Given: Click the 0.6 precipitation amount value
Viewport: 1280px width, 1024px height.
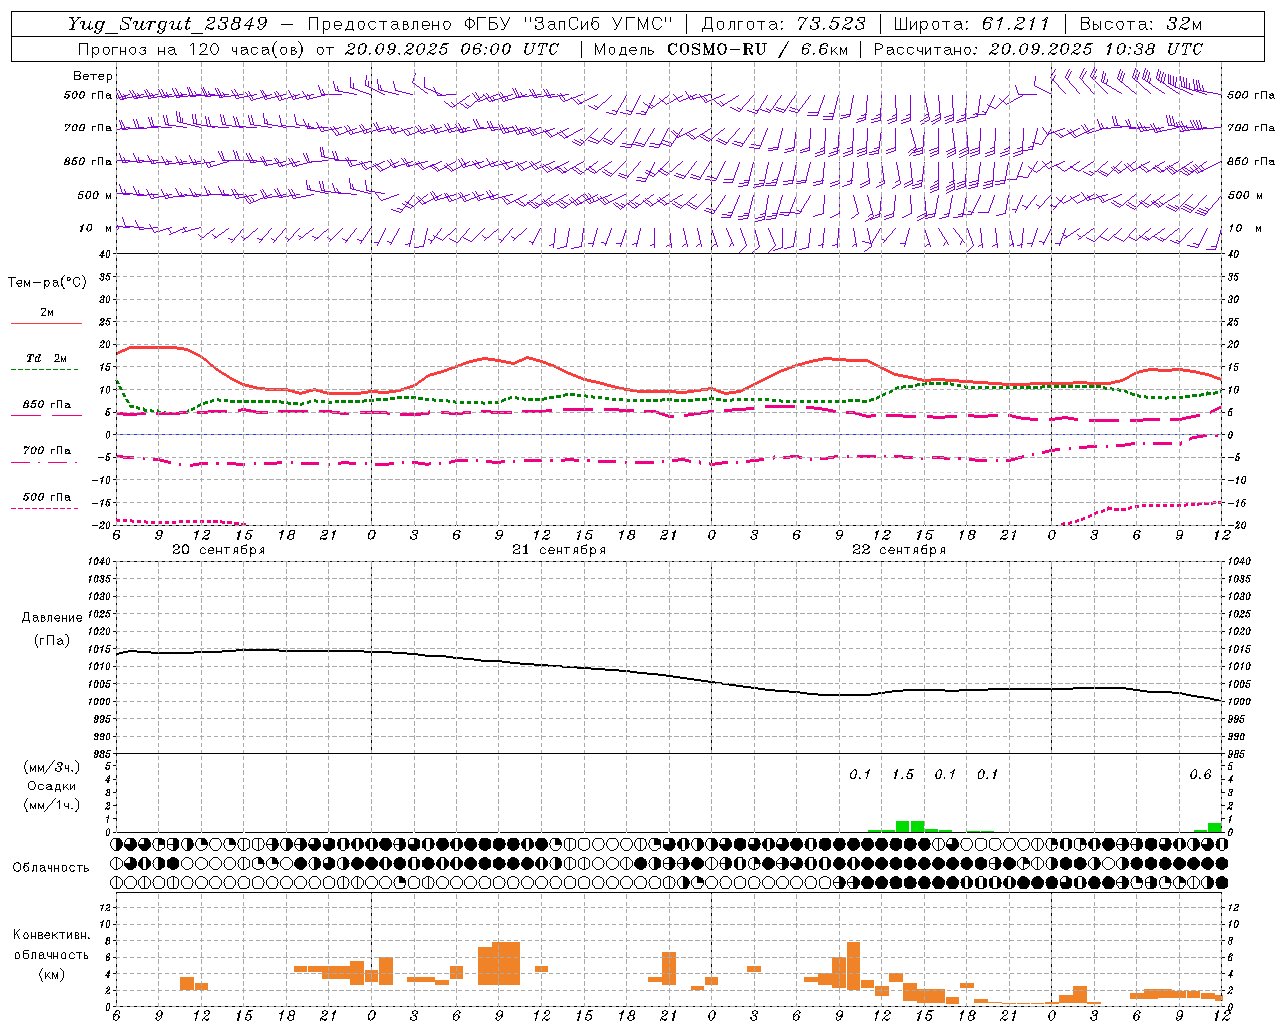Looking at the screenshot, I should pos(1200,775).
